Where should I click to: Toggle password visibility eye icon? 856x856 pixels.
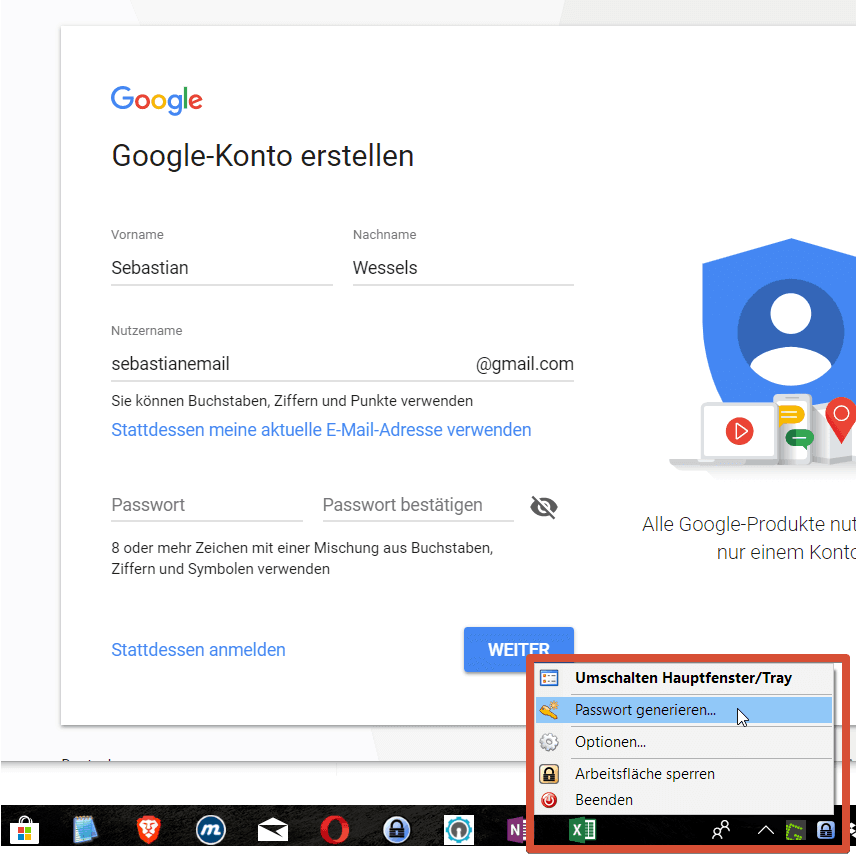543,507
